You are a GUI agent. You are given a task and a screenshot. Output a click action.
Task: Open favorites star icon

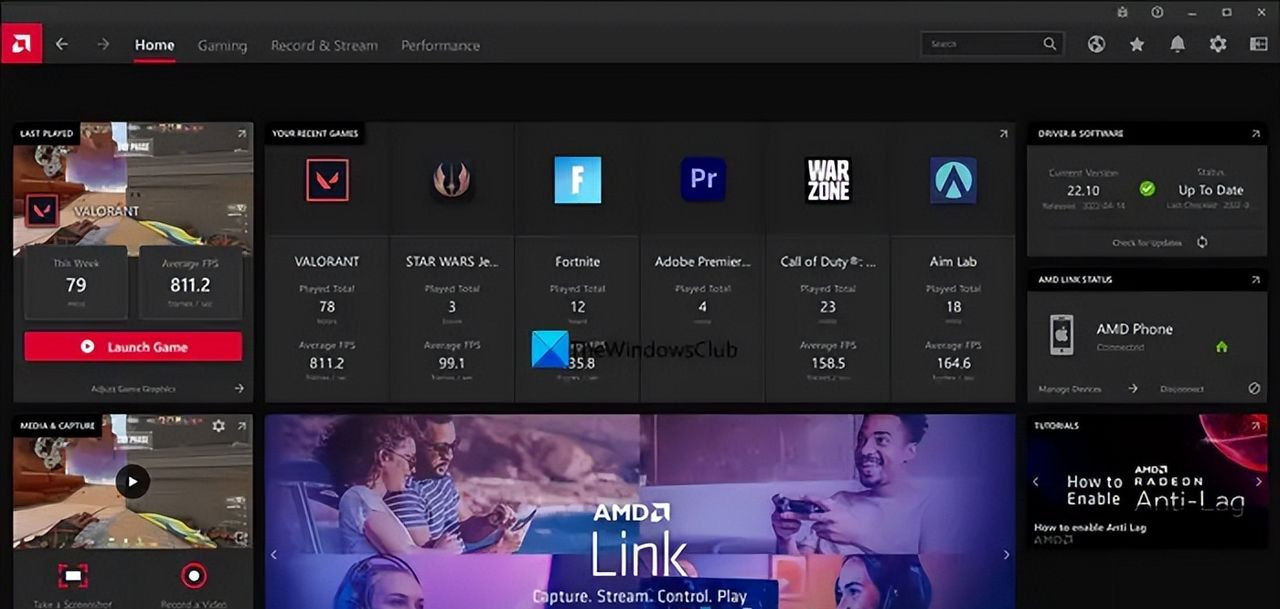click(1137, 44)
